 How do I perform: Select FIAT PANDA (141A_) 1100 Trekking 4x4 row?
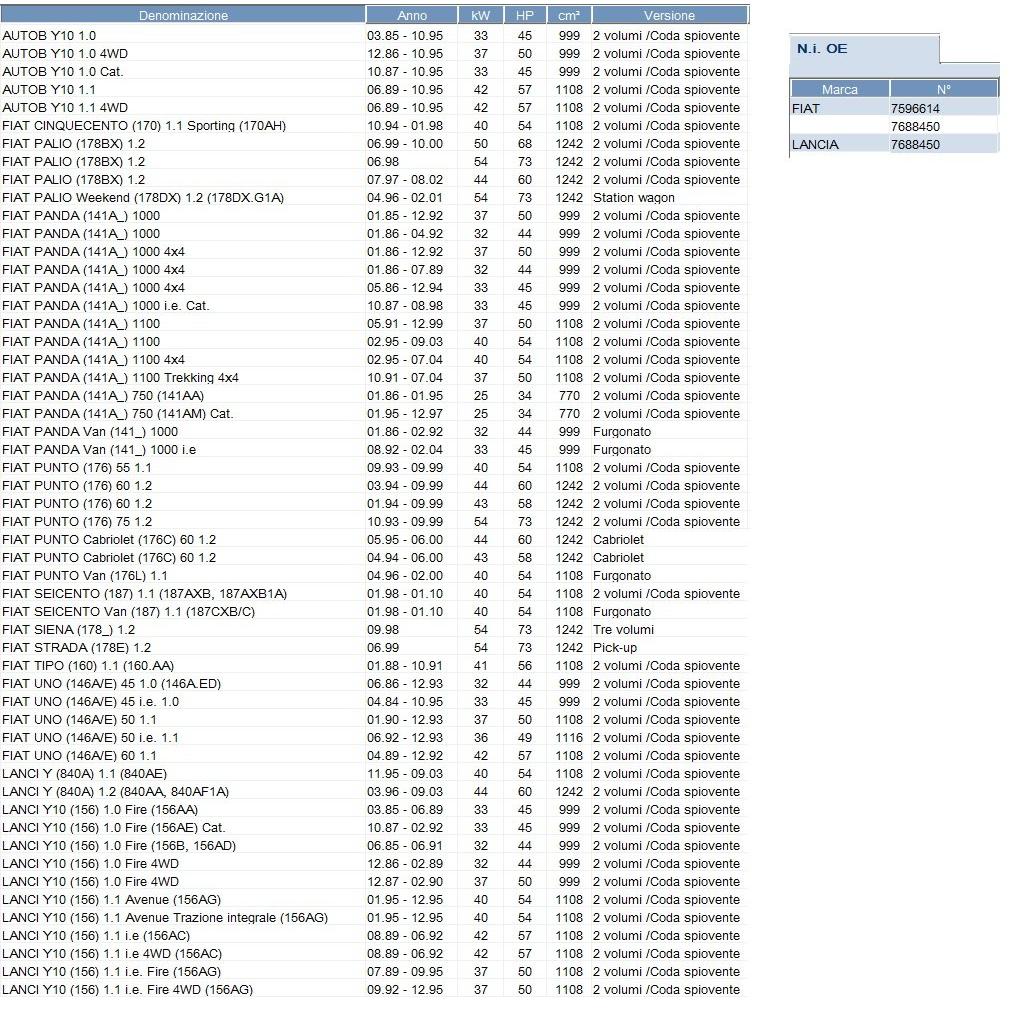[x=375, y=378]
